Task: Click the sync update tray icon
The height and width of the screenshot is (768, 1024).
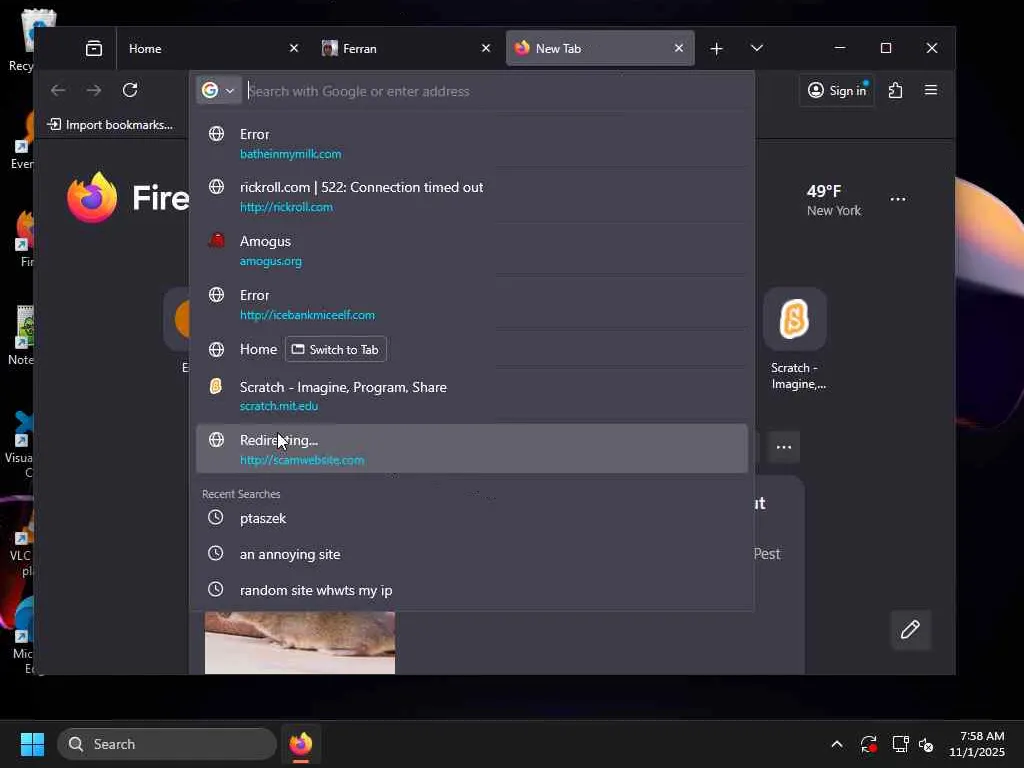Action: pyautogui.click(x=869, y=744)
